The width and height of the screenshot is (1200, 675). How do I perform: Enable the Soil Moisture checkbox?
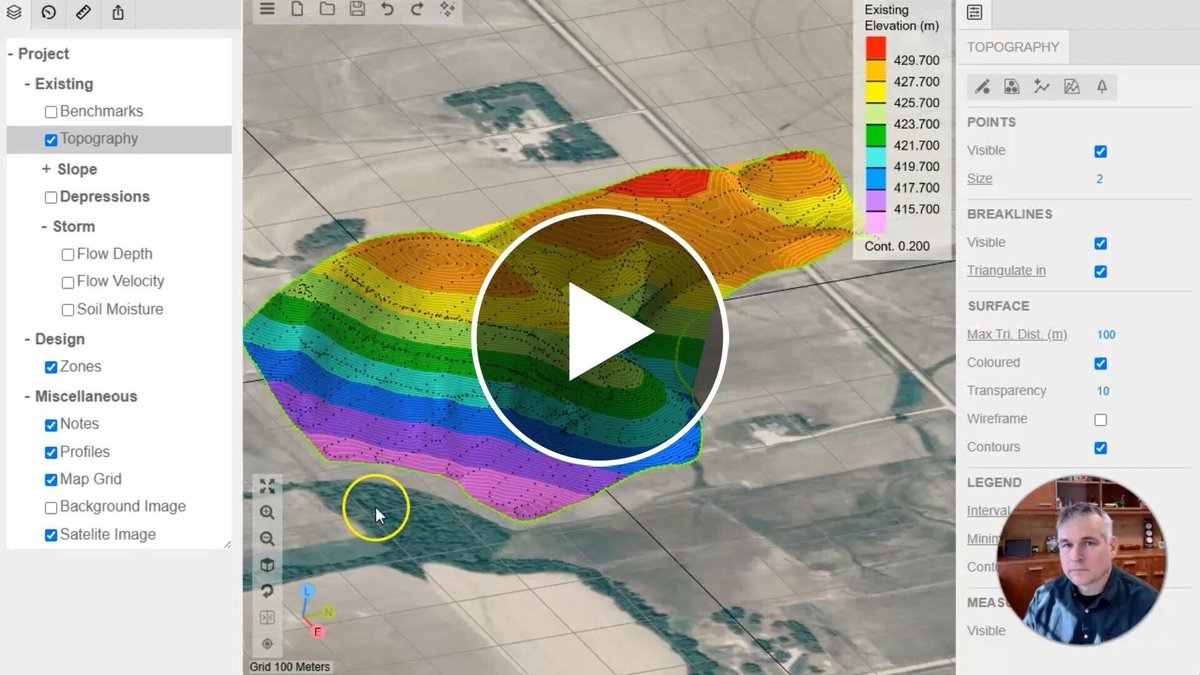click(68, 311)
